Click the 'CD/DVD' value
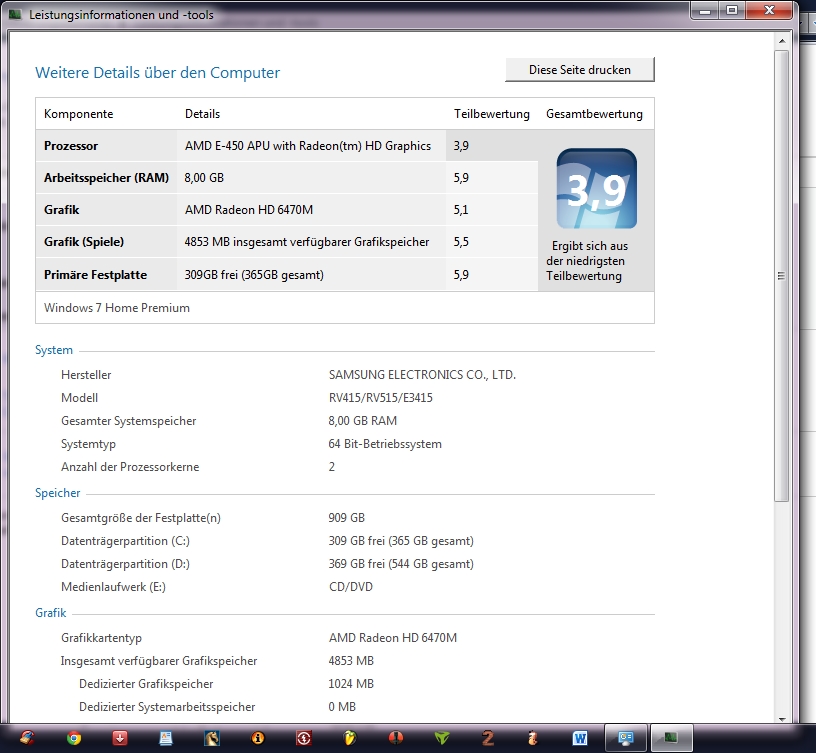 351,587
